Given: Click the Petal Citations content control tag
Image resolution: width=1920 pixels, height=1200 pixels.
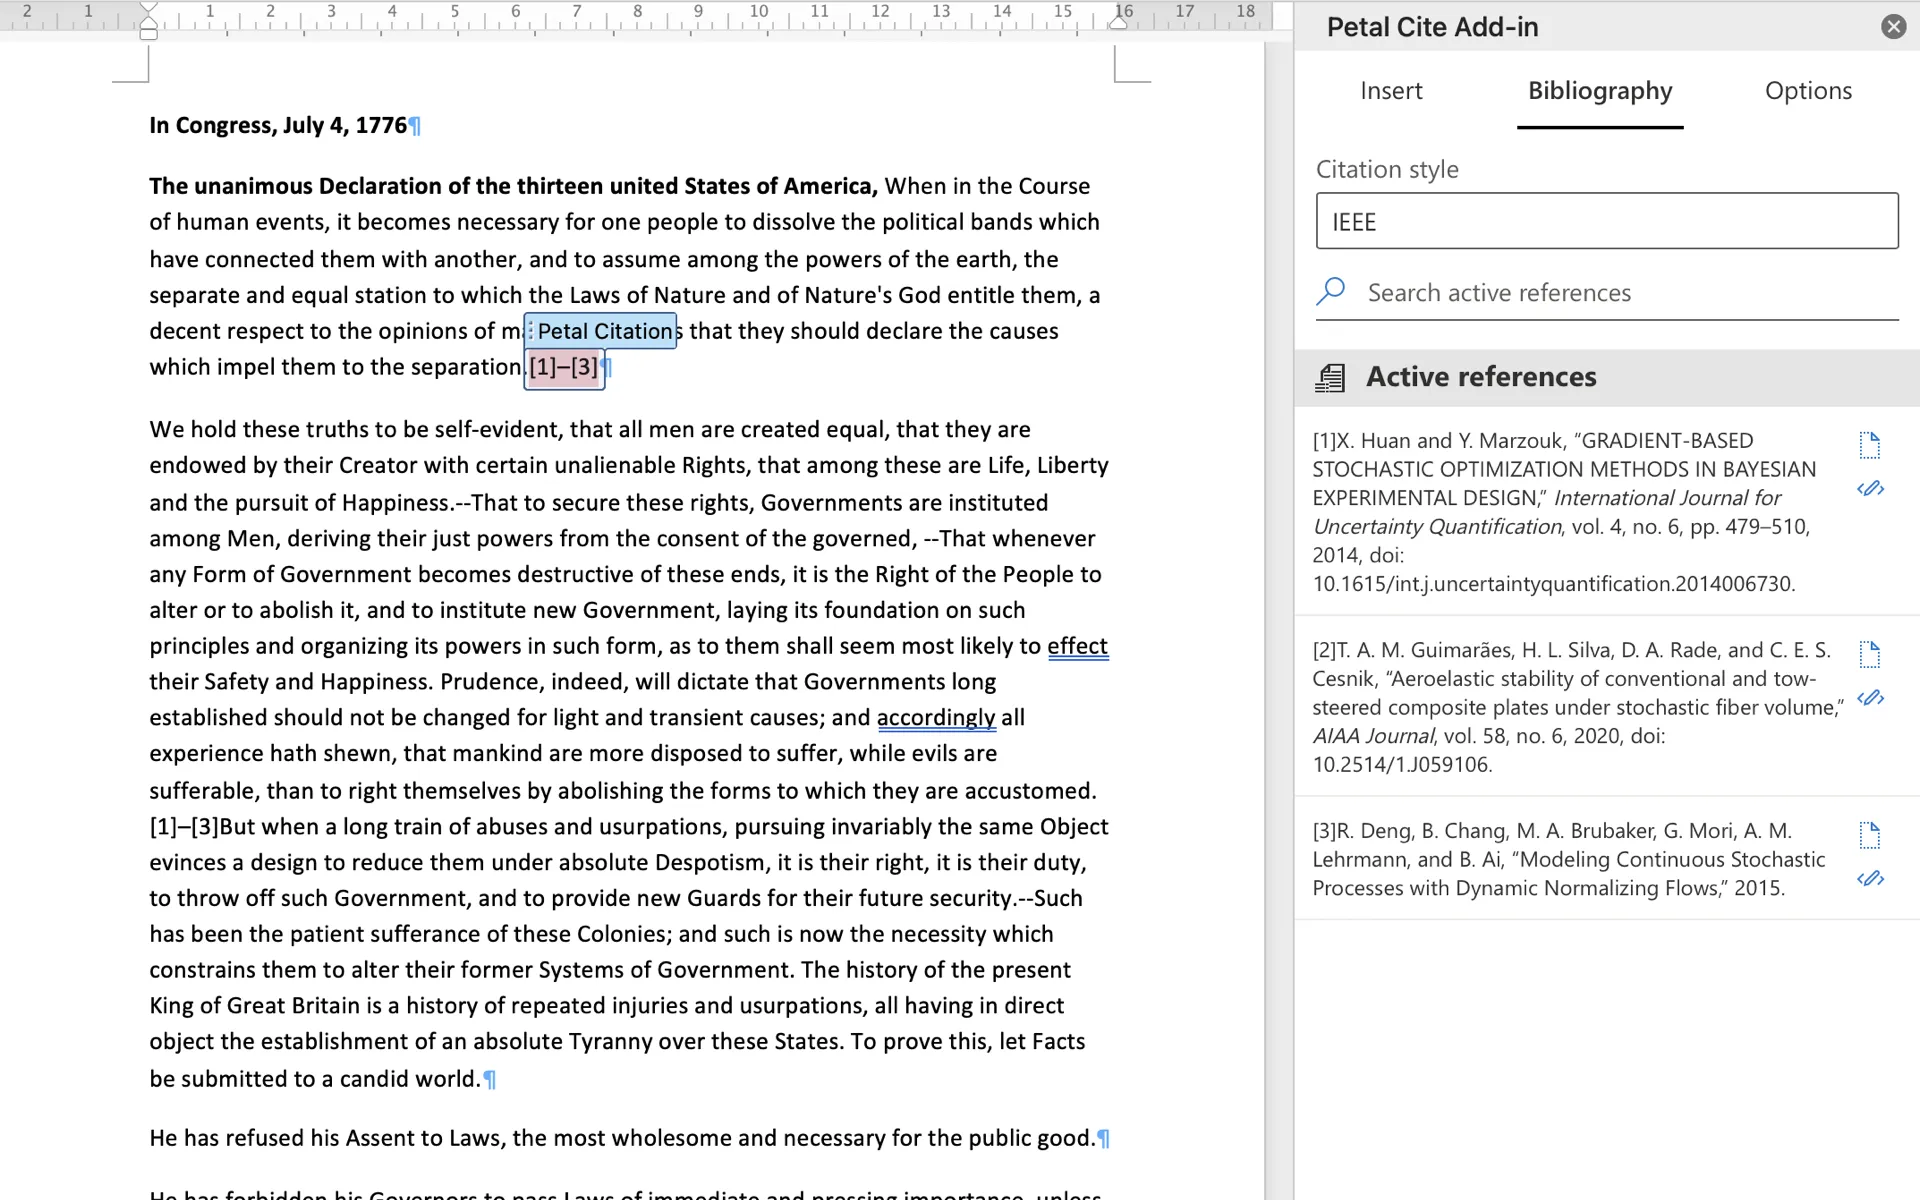Looking at the screenshot, I should point(601,331).
